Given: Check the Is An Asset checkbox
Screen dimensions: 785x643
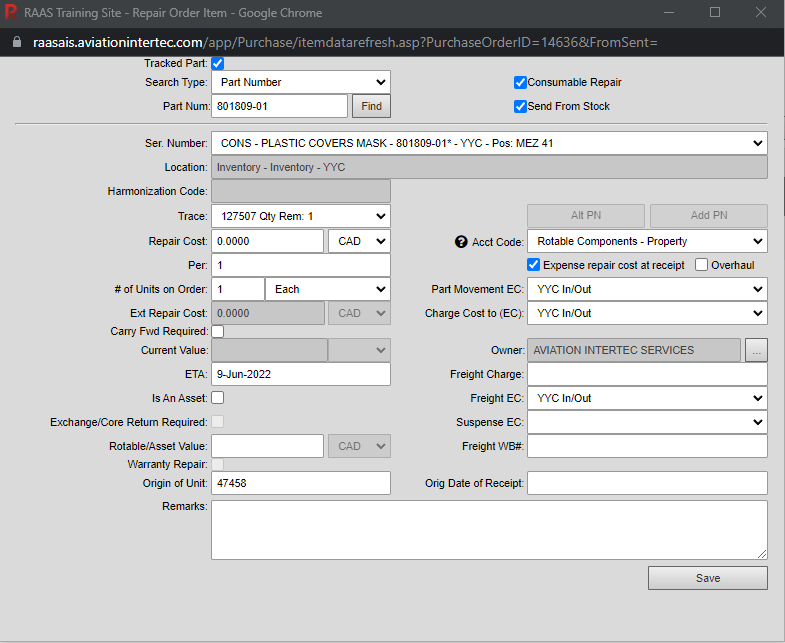Looking at the screenshot, I should (218, 398).
